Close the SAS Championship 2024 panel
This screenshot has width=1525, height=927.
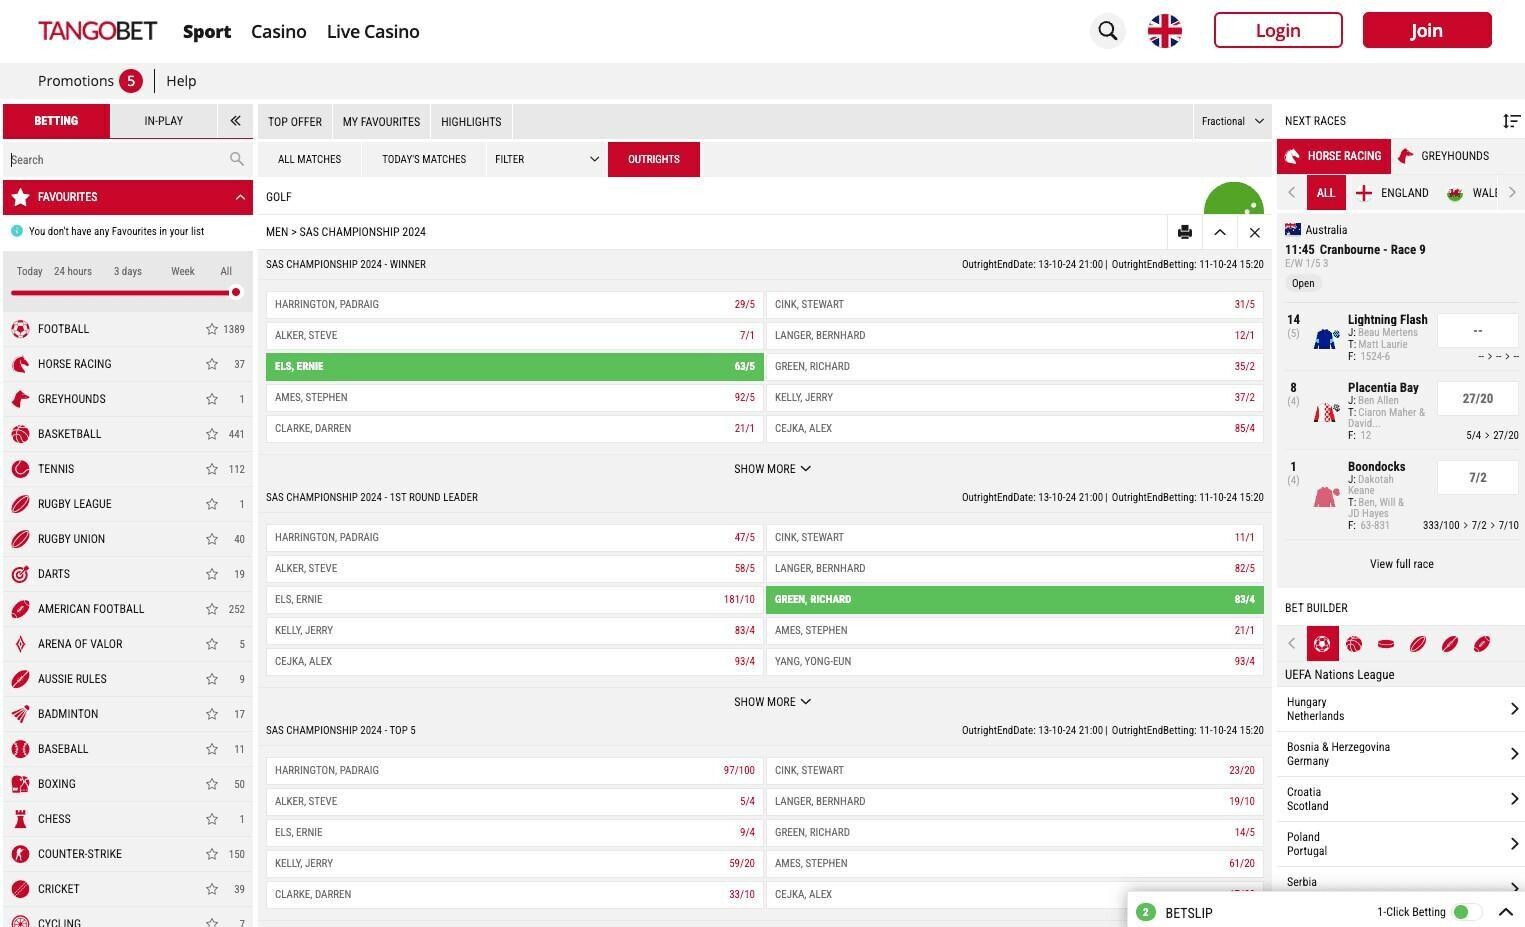1254,232
